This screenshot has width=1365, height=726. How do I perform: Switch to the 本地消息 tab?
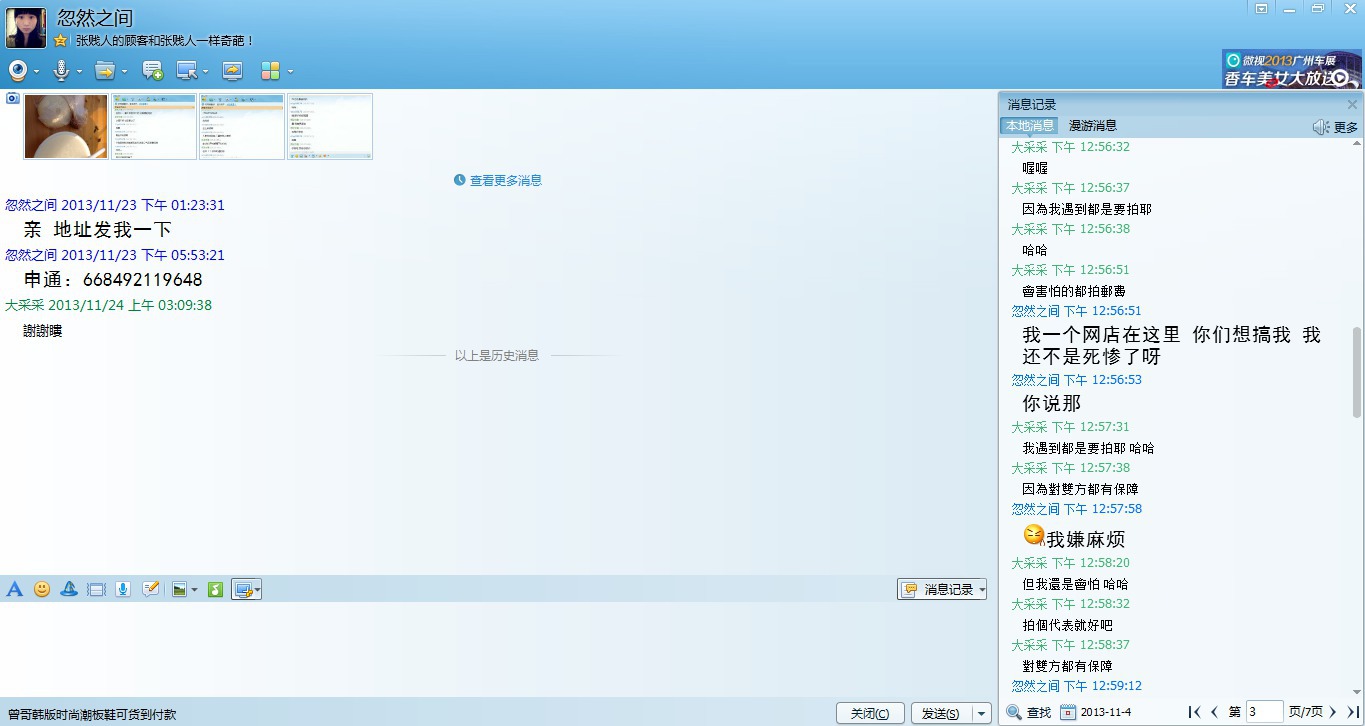[x=1029, y=126]
